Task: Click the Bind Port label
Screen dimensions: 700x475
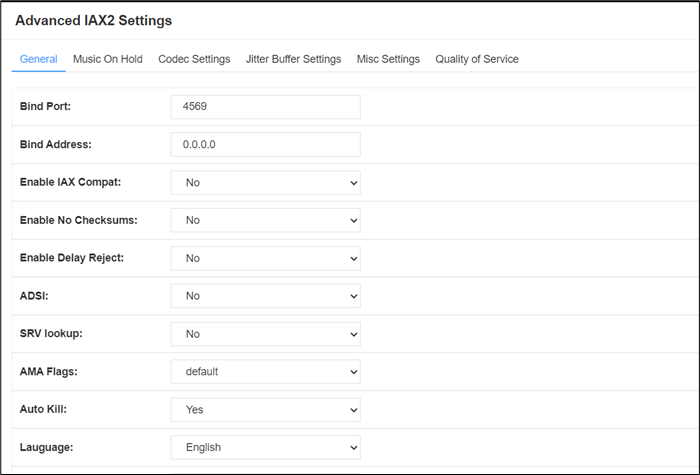Action: (45, 106)
